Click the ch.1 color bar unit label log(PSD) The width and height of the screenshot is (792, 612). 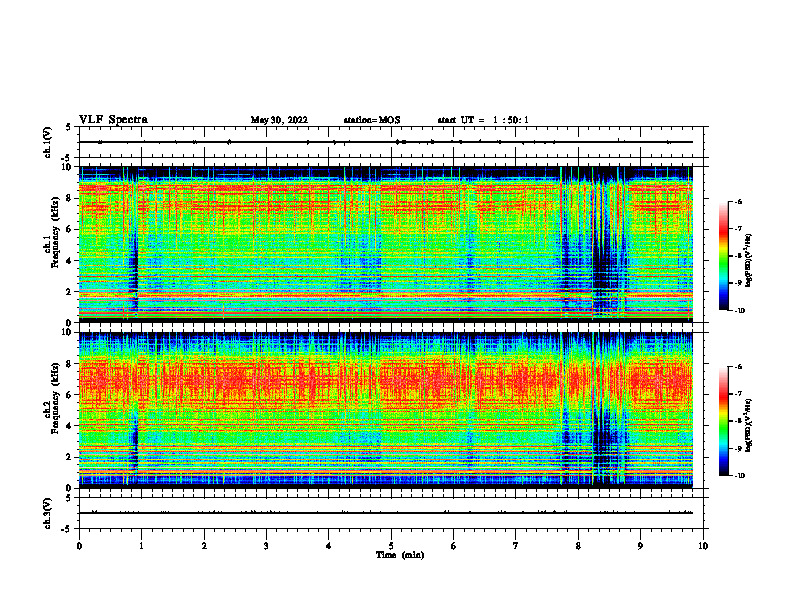tap(749, 261)
